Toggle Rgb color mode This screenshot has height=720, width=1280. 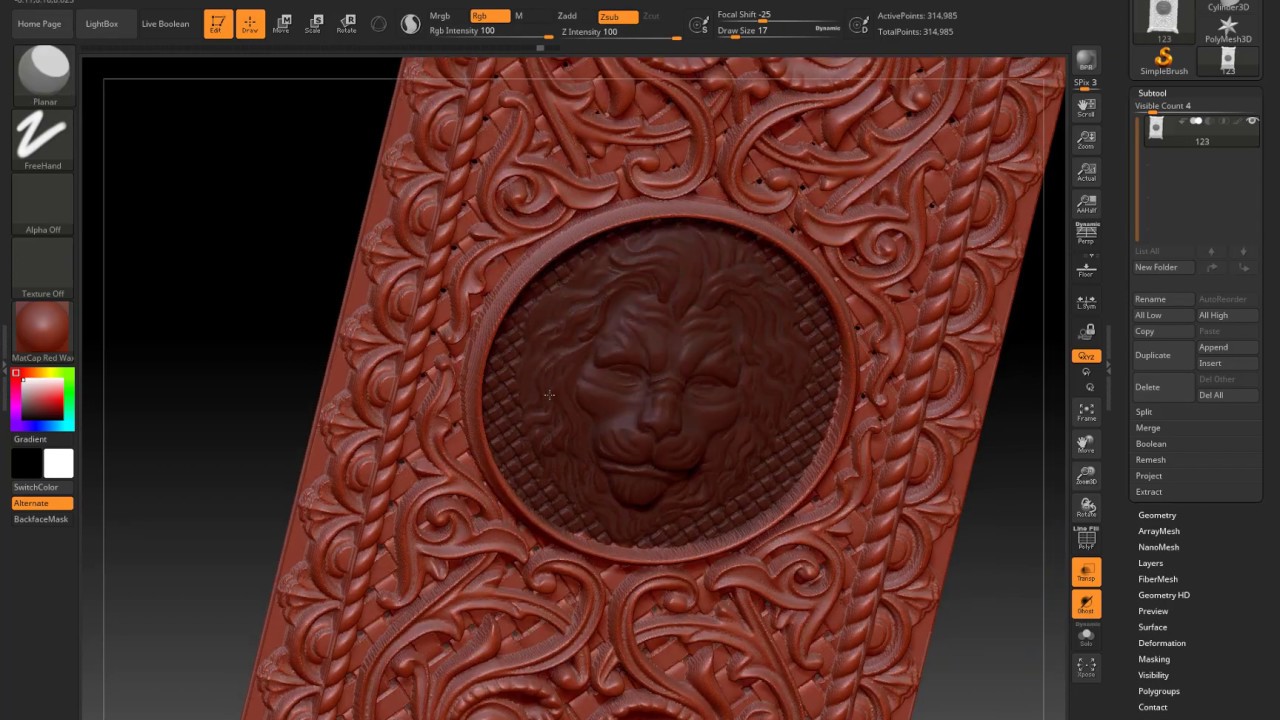[490, 16]
